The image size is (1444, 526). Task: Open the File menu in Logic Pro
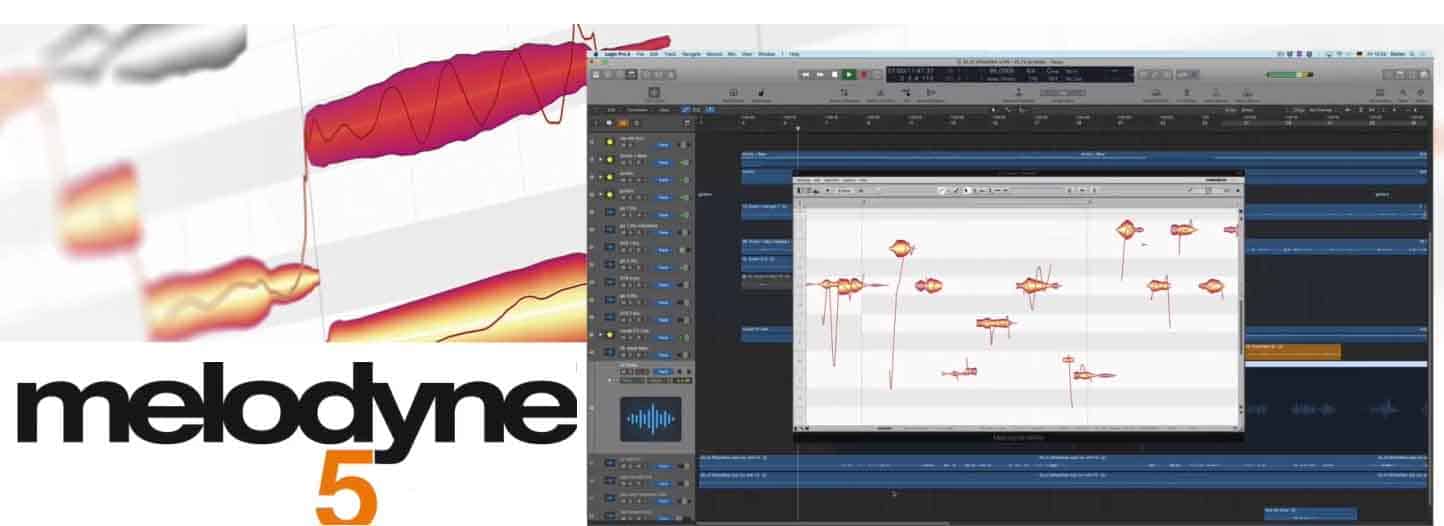[640, 54]
